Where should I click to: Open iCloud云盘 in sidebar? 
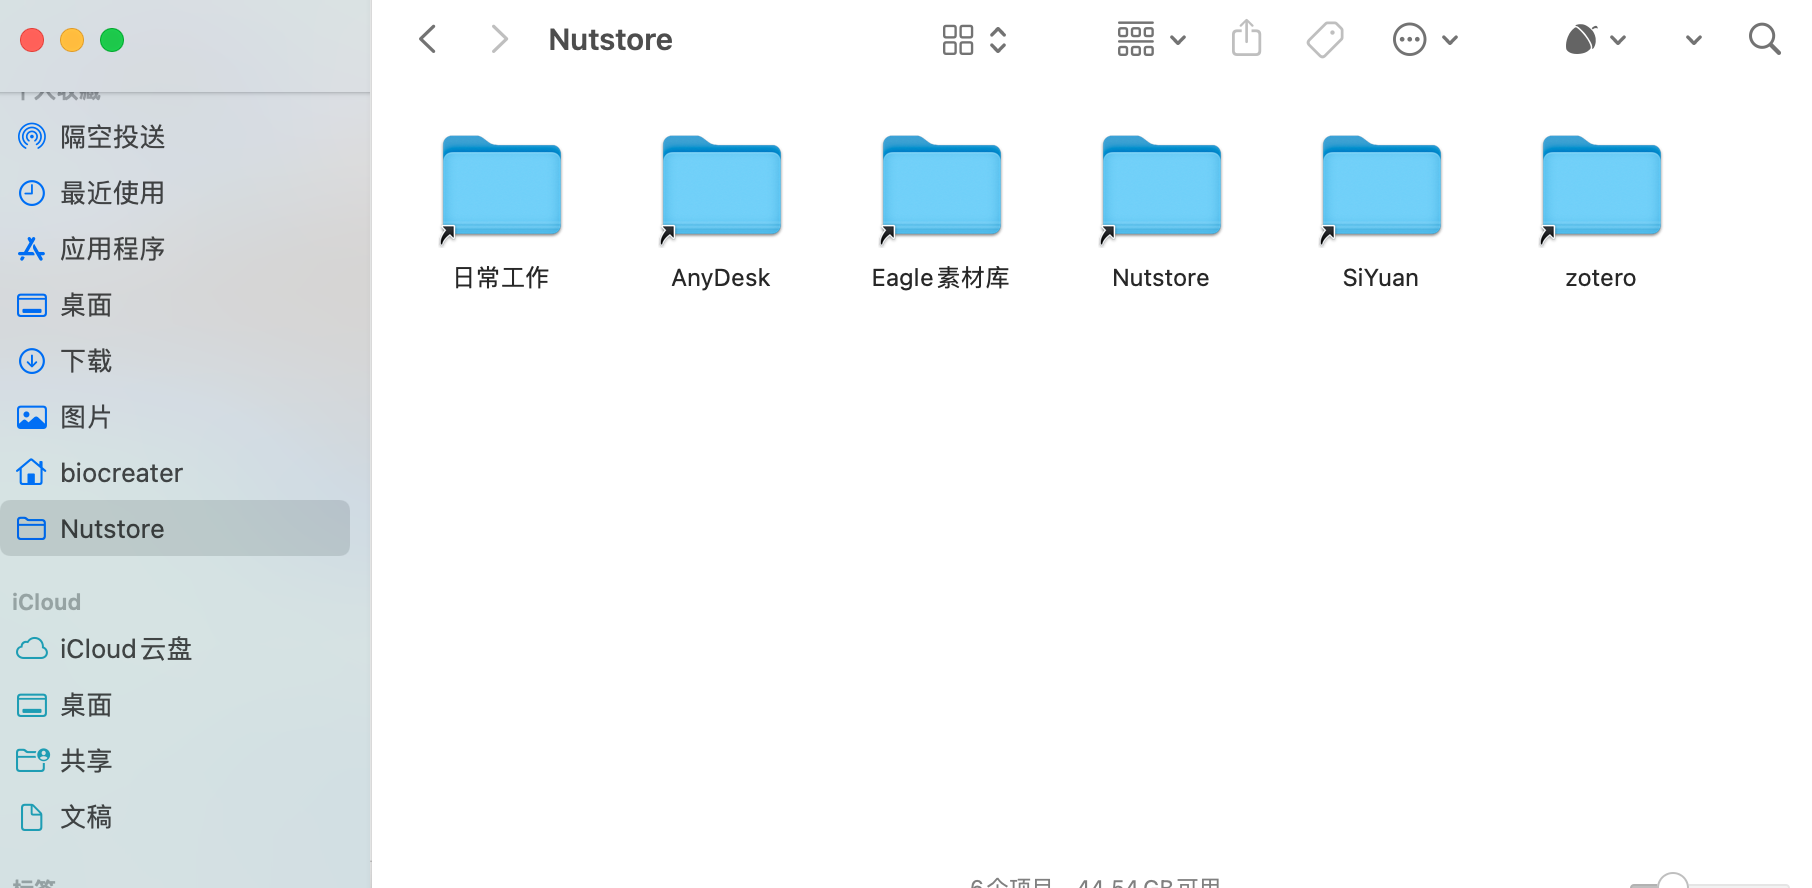(176, 649)
